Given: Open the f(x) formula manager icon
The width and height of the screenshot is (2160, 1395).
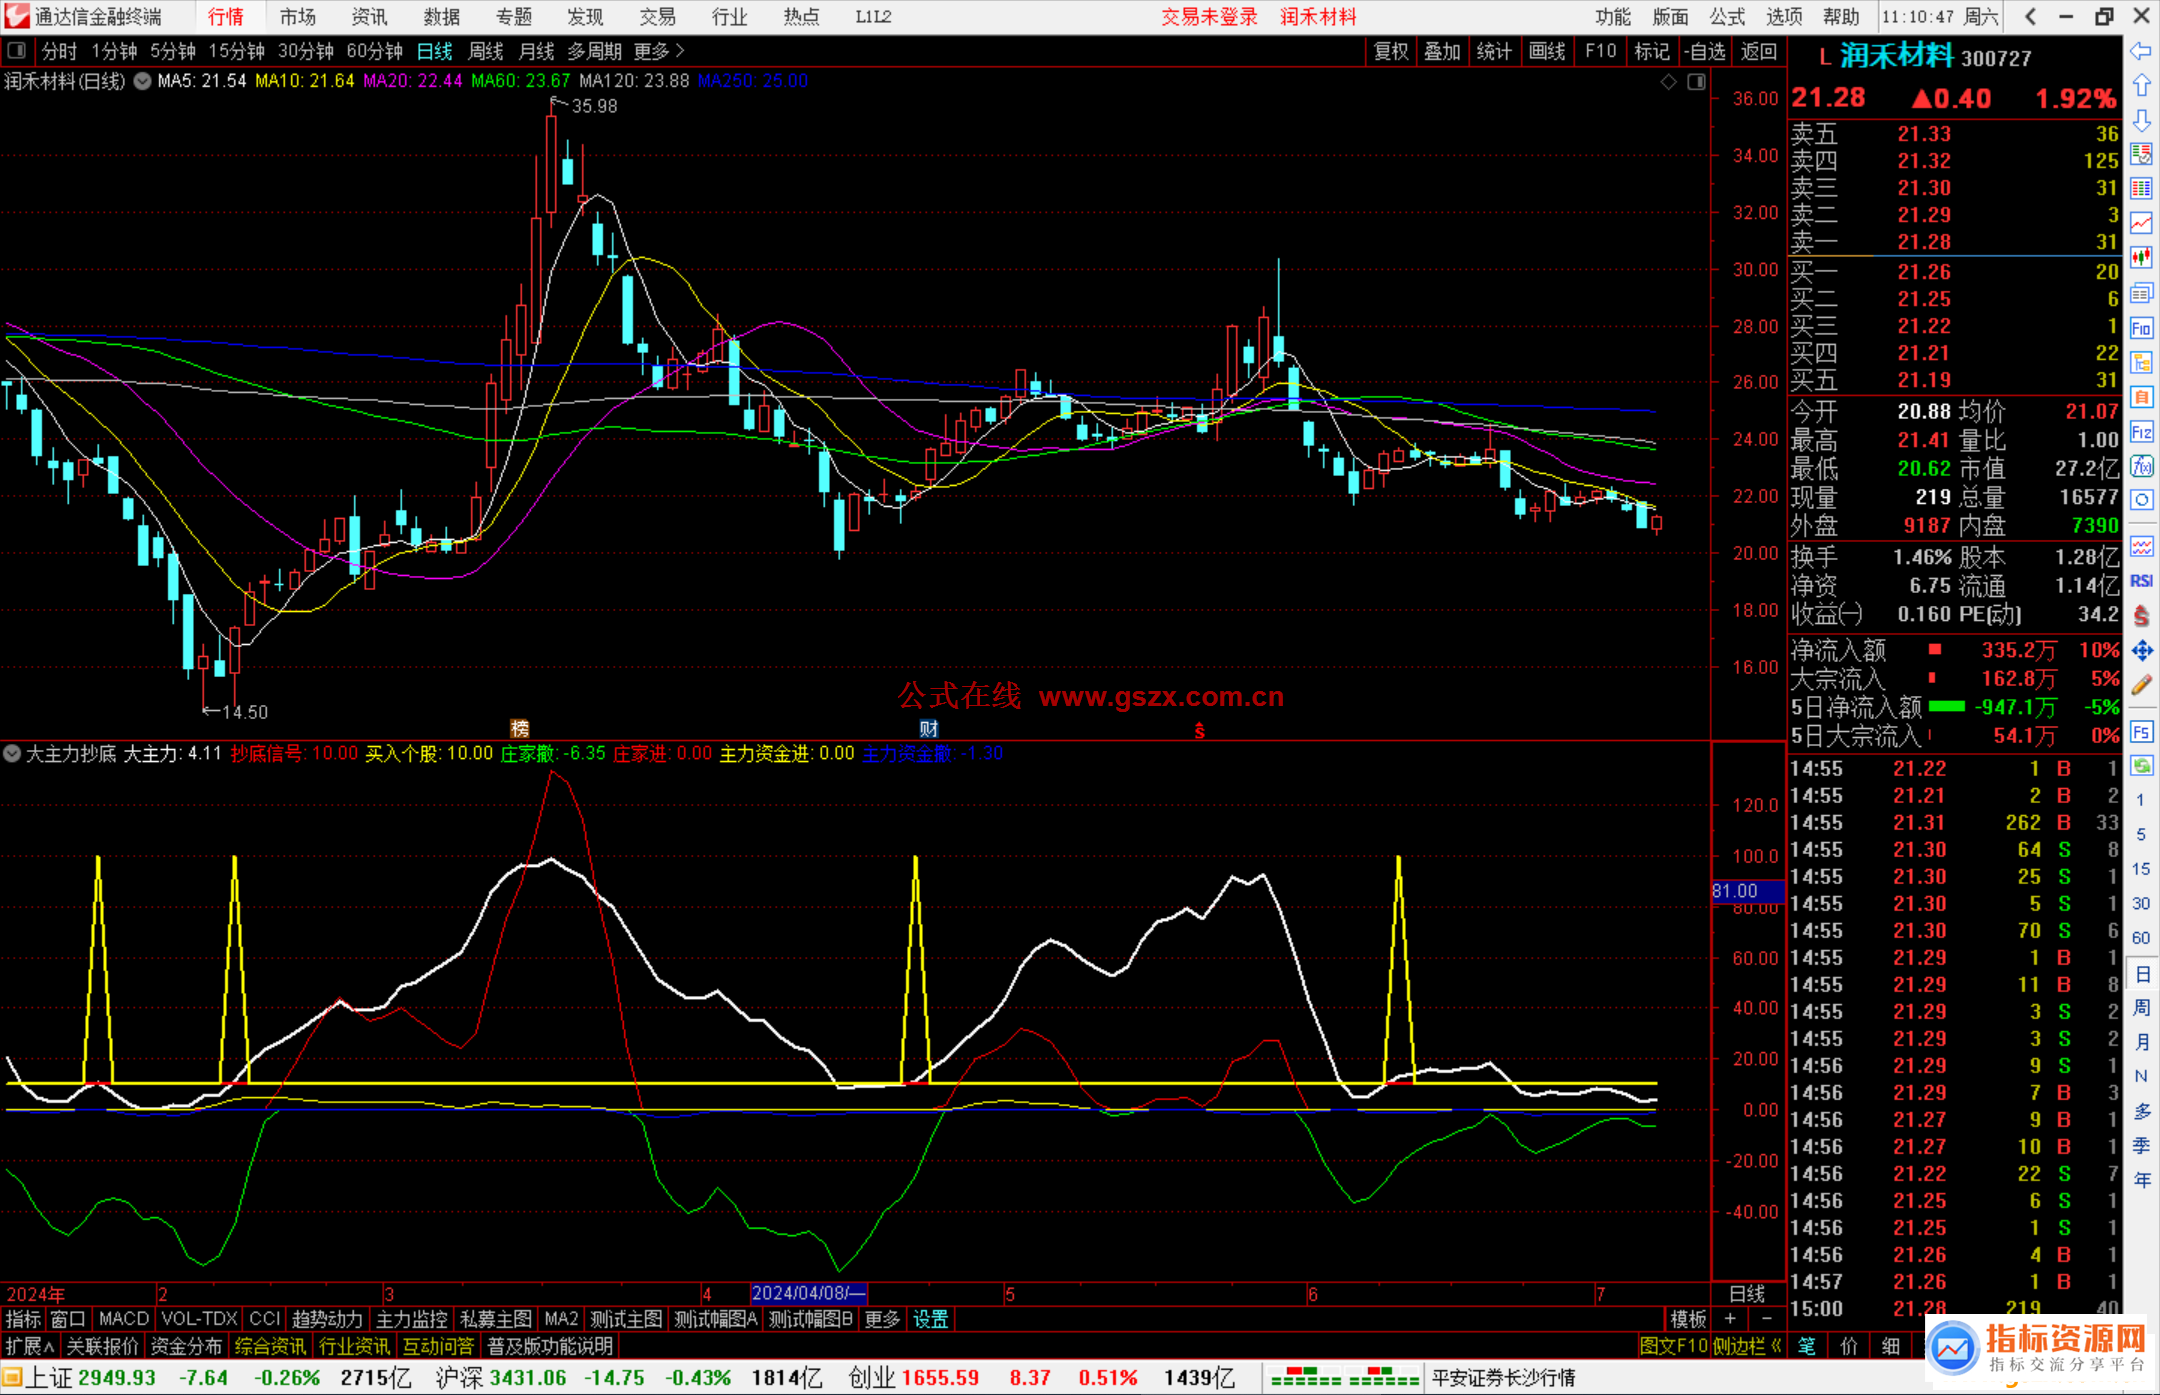Looking at the screenshot, I should click(x=2141, y=466).
